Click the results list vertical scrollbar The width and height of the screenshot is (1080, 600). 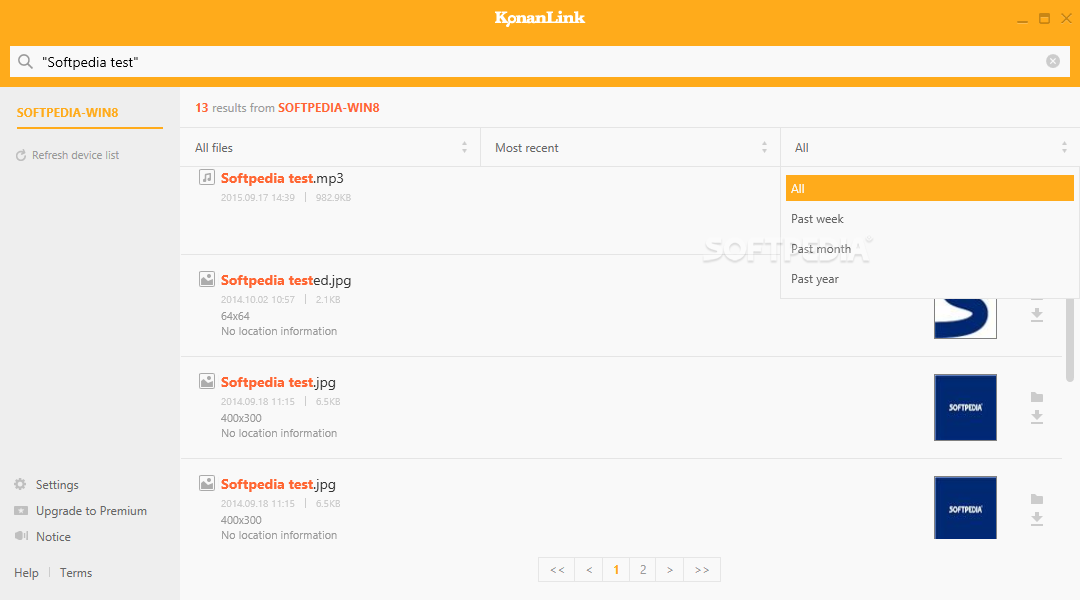pyautogui.click(x=1070, y=338)
